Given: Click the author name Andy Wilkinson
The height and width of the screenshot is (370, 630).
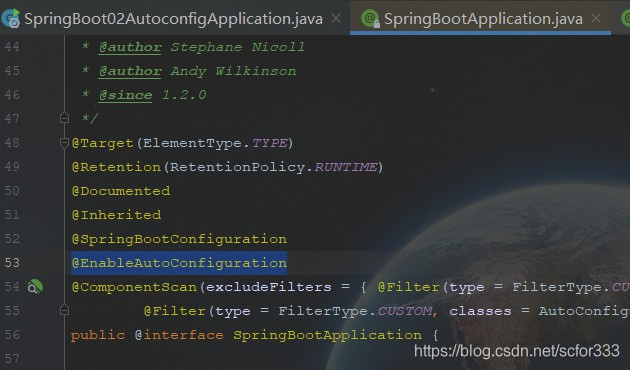Looking at the screenshot, I should [233, 71].
